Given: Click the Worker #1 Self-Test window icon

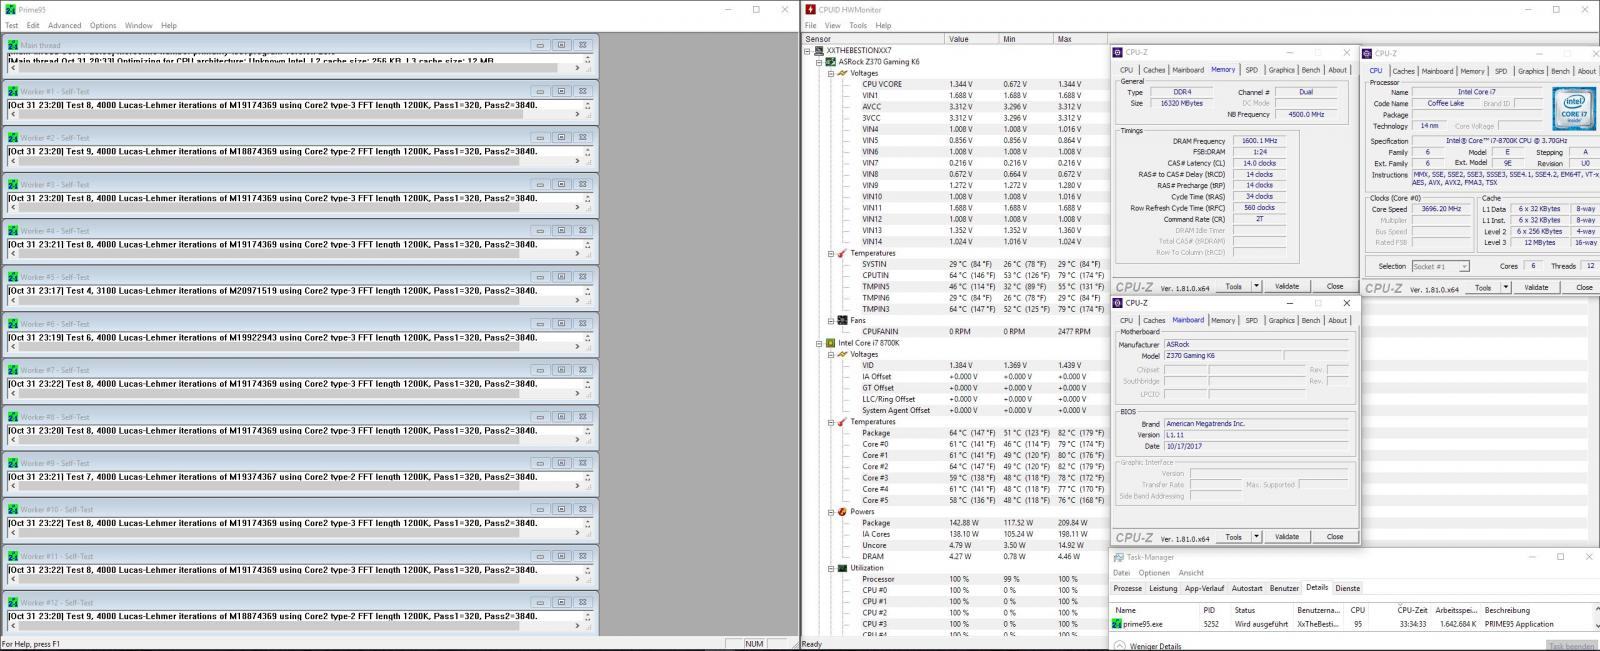Looking at the screenshot, I should [x=13, y=91].
